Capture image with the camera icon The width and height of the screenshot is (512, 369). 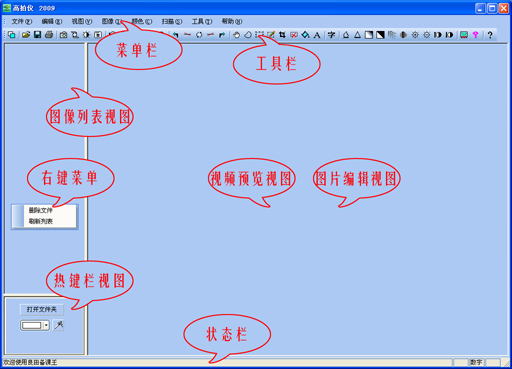63,35
